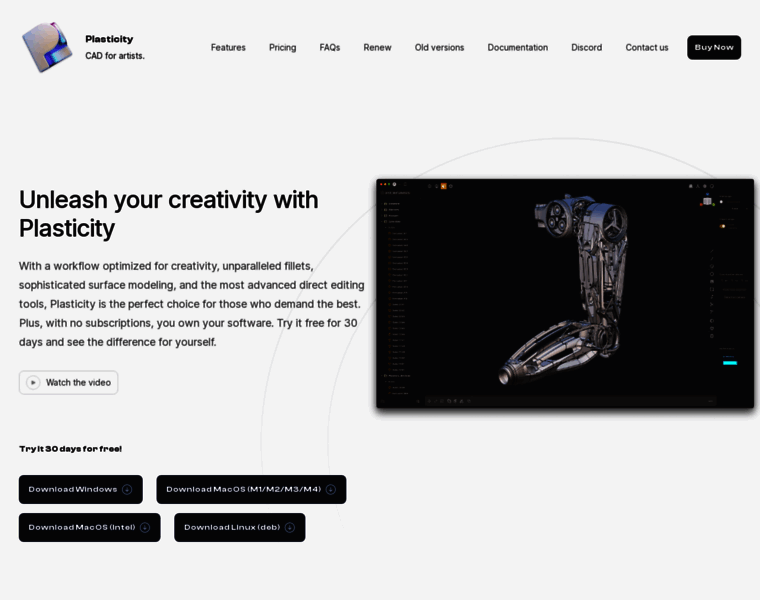The width and height of the screenshot is (760, 600).
Task: Select Renew in the navigation
Action: pos(378,47)
